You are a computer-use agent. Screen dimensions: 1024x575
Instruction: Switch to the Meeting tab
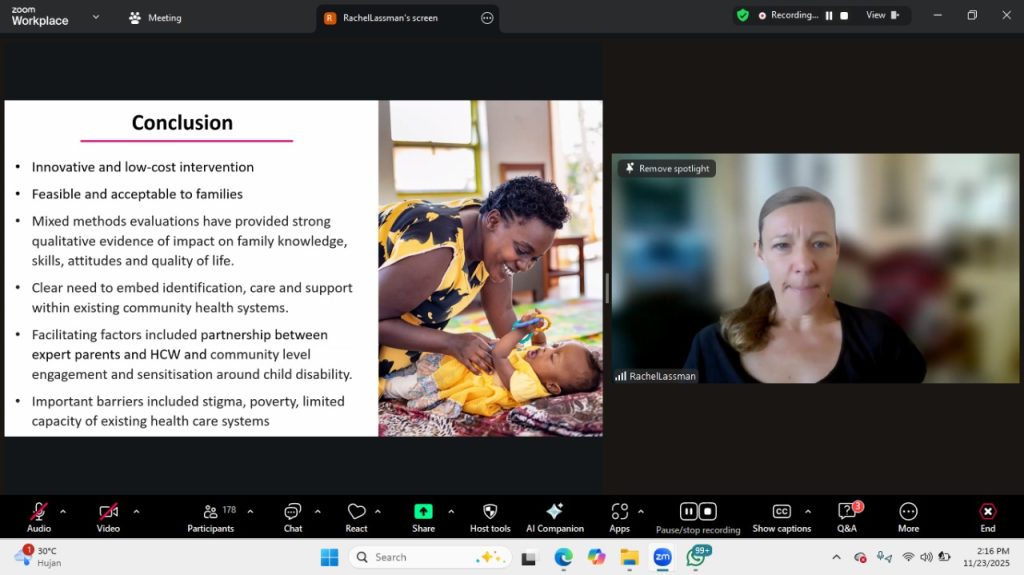[x=155, y=18]
